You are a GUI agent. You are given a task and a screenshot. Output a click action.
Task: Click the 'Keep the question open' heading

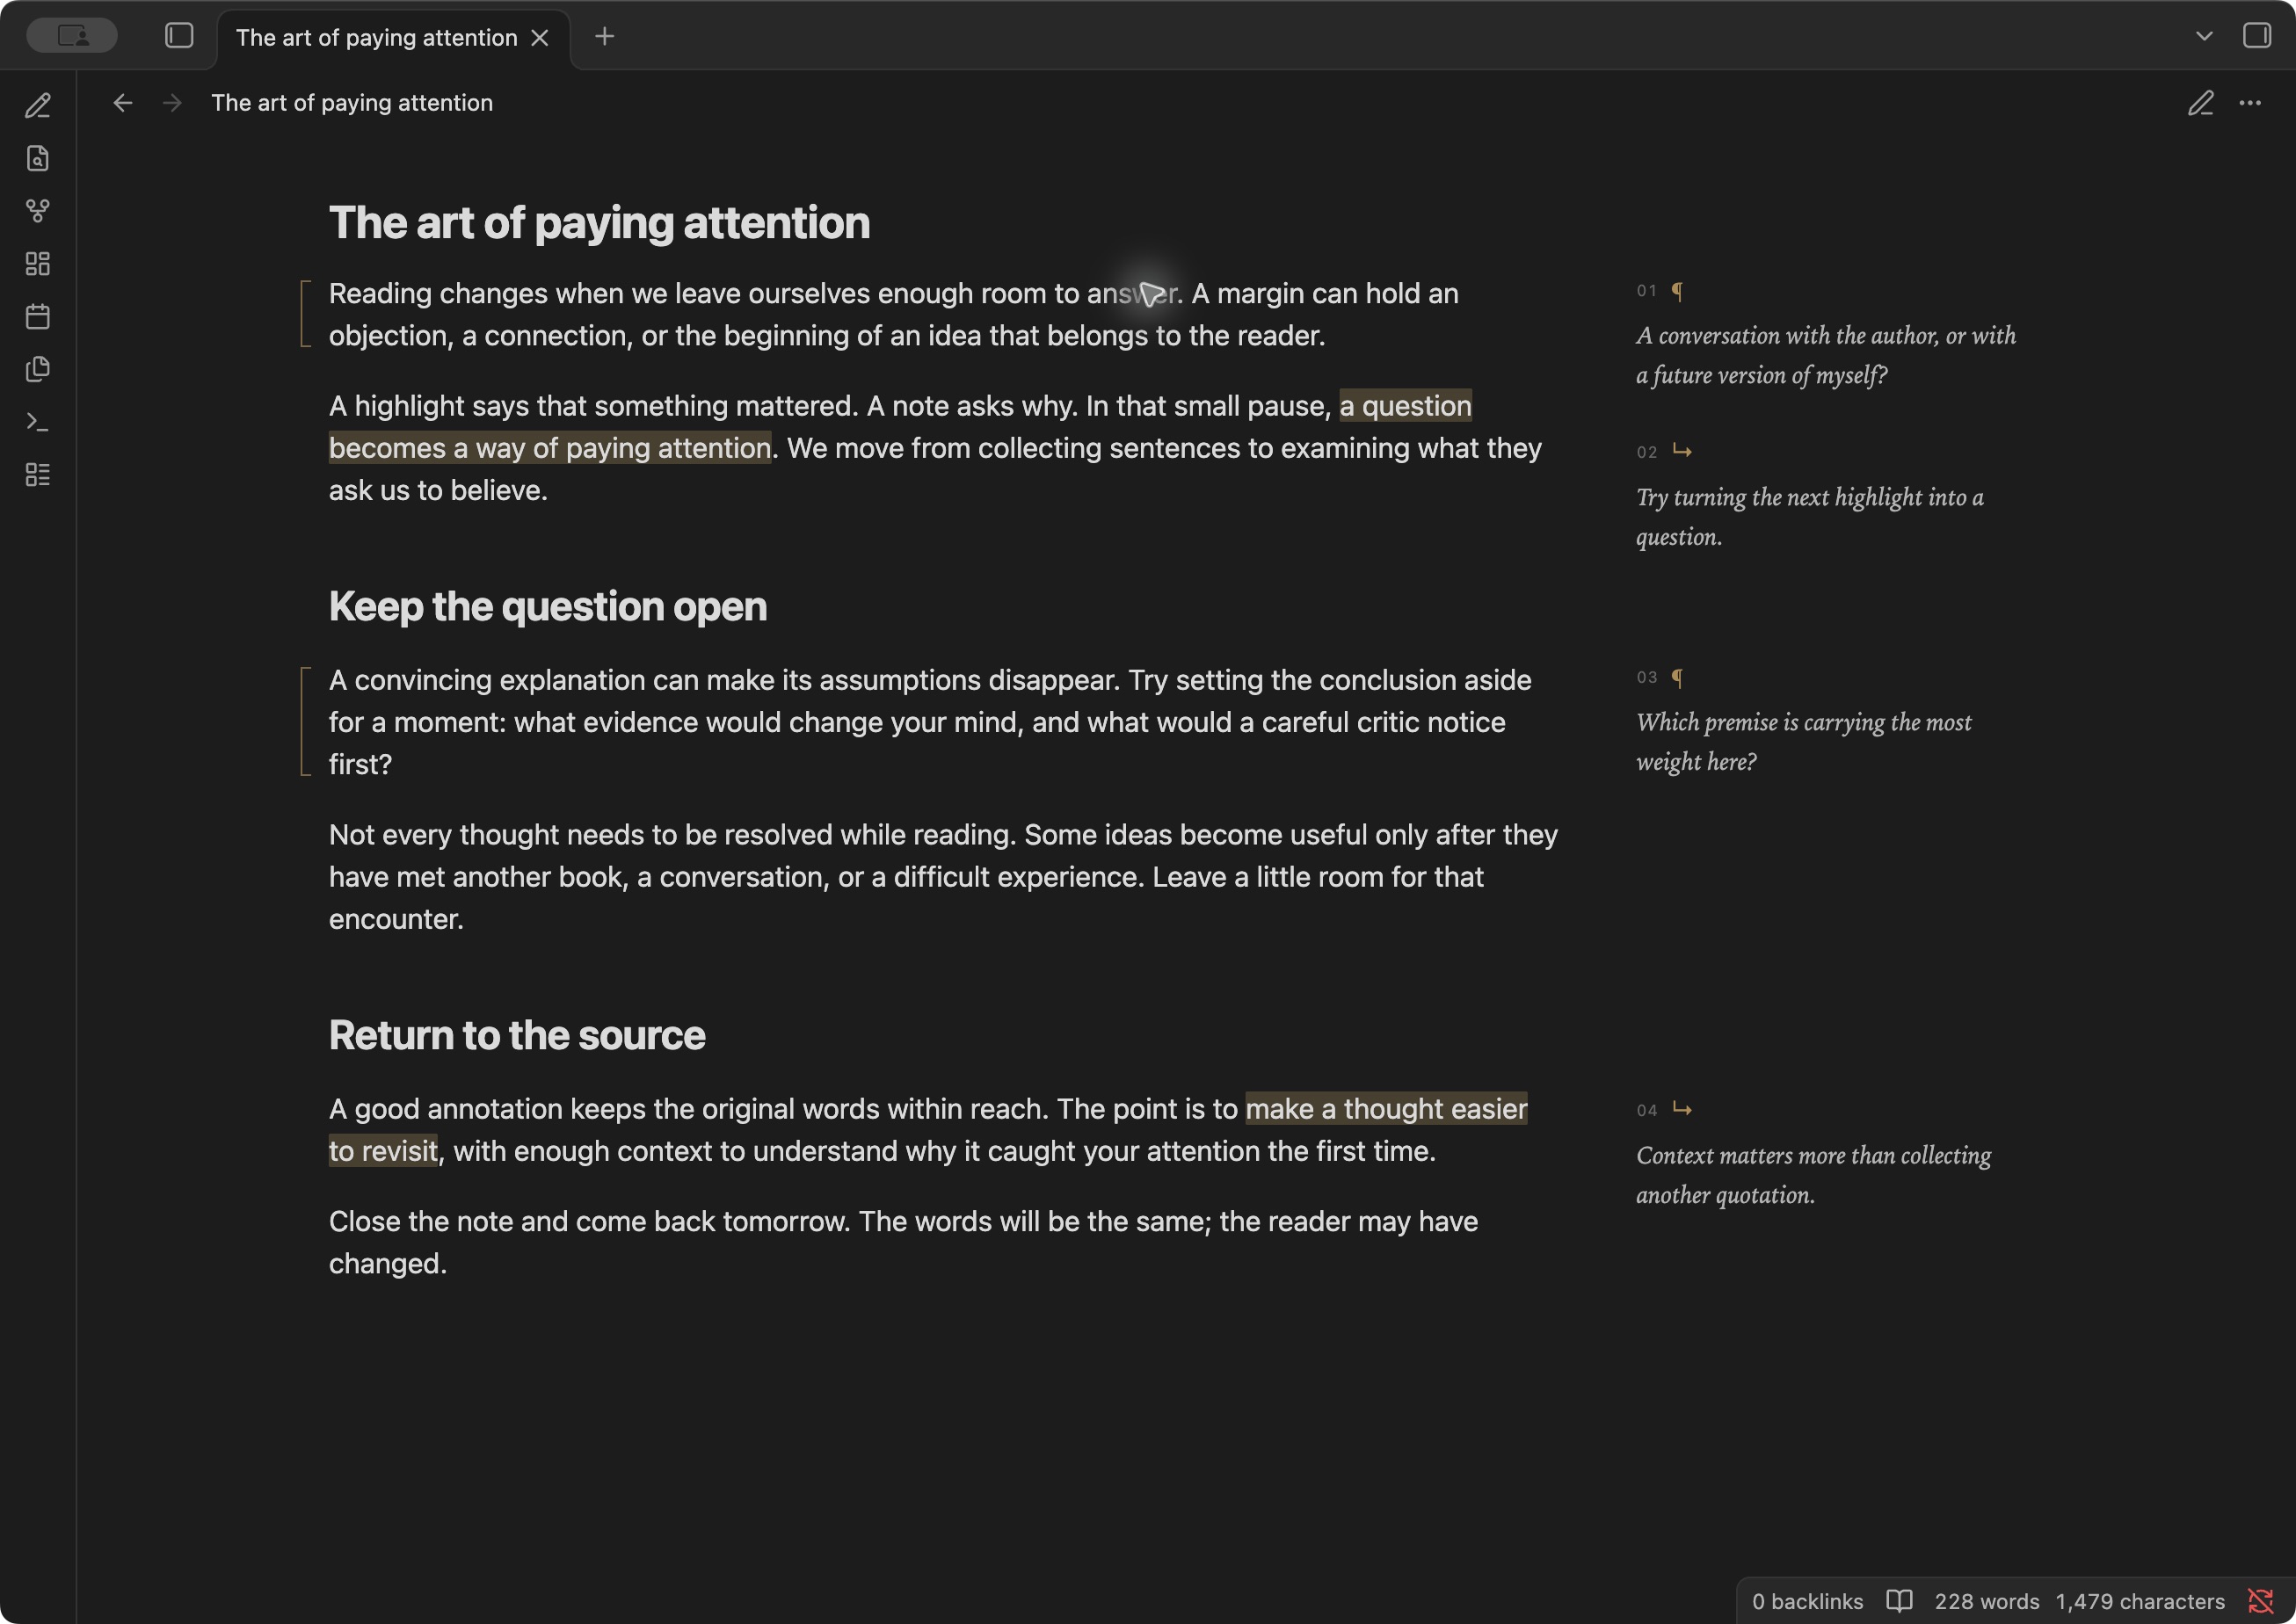click(x=548, y=607)
